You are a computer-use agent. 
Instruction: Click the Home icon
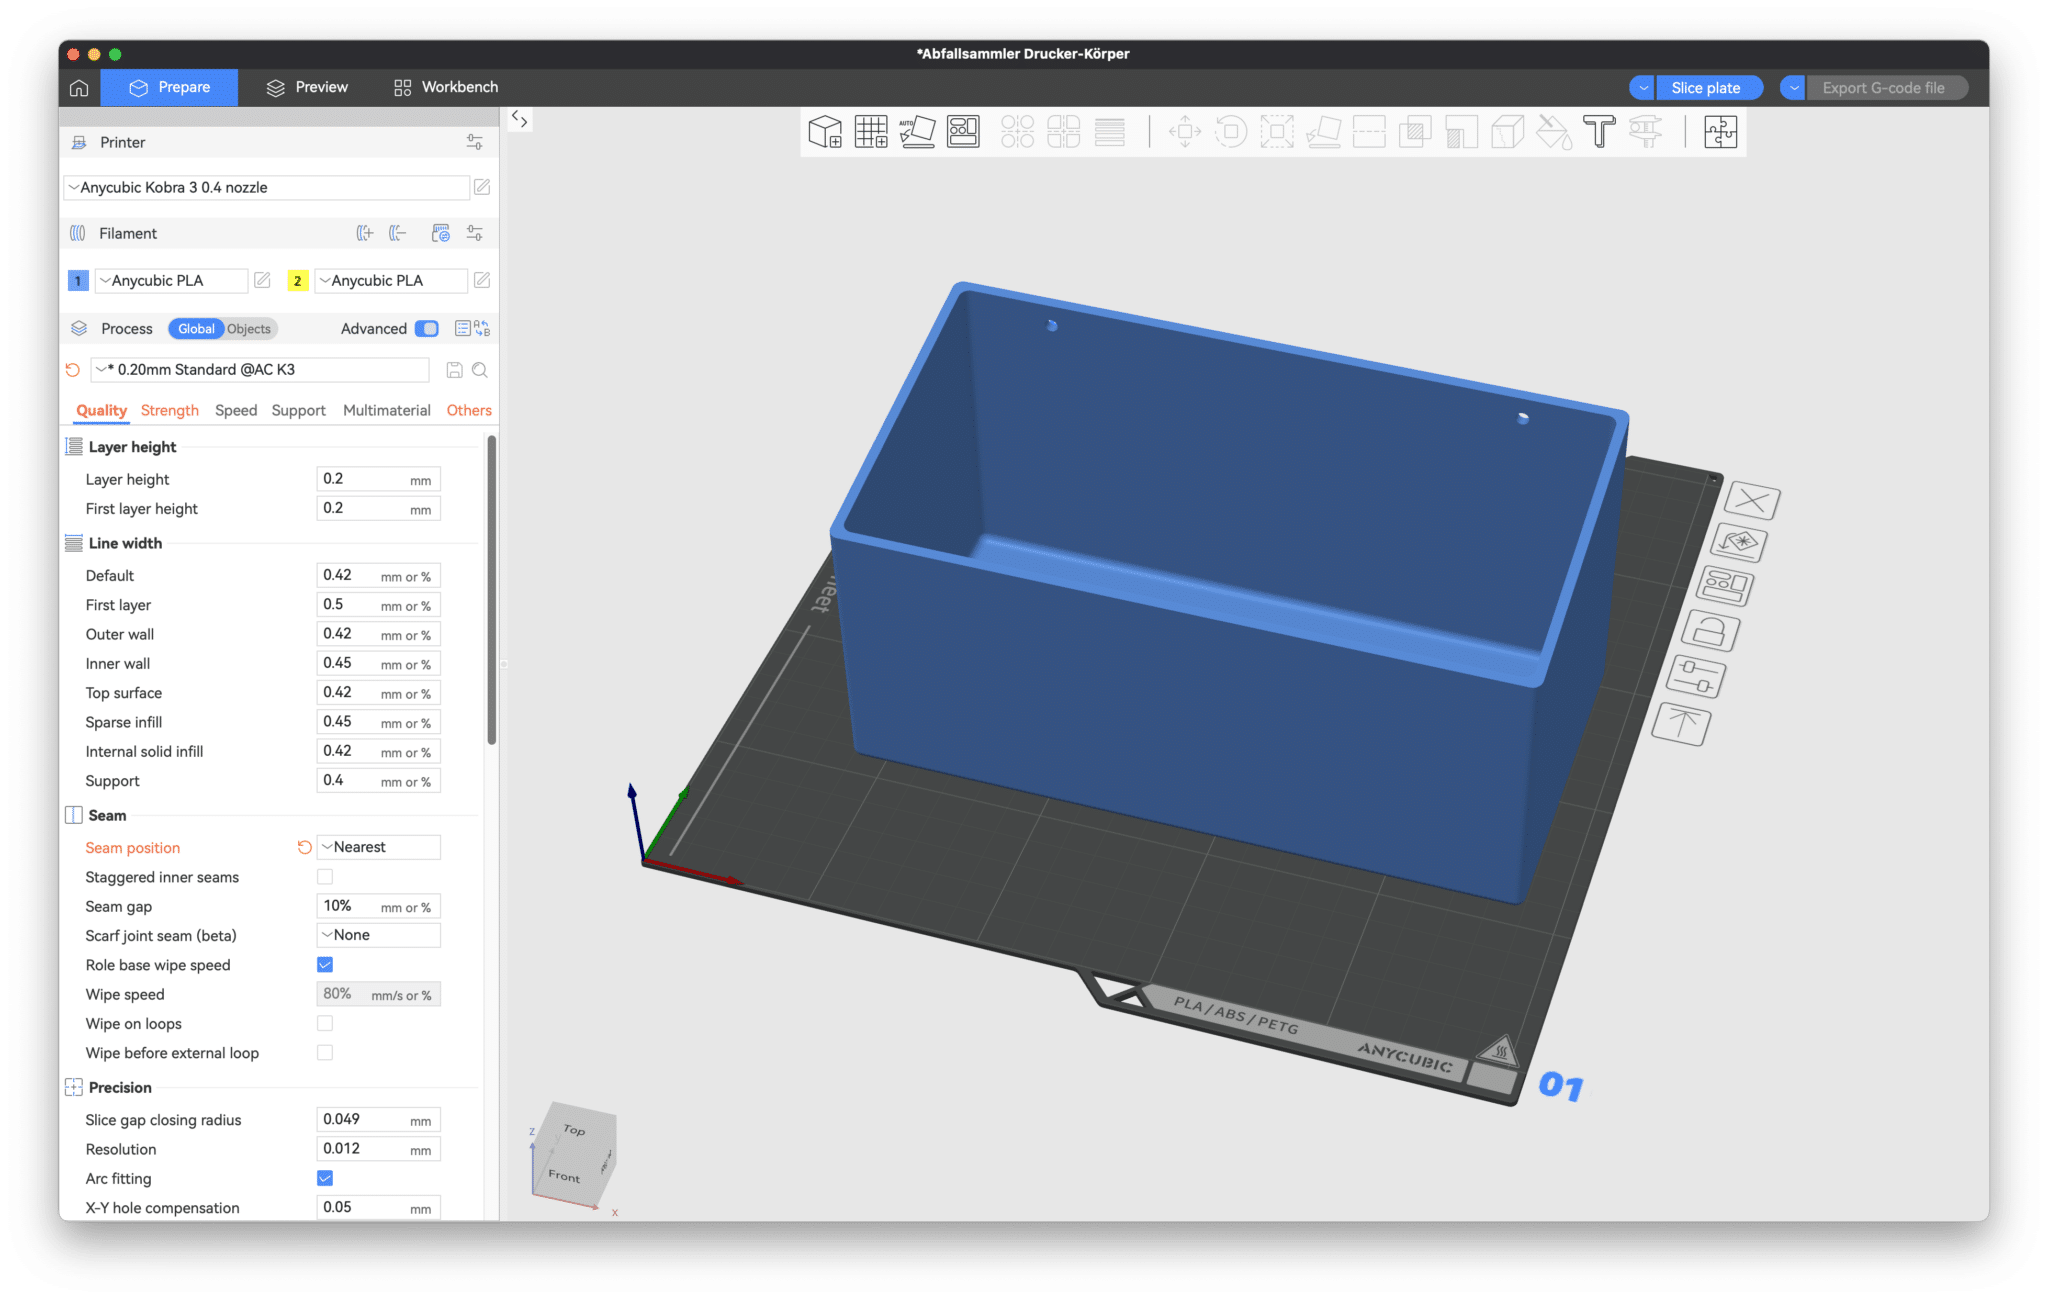pos(79,87)
